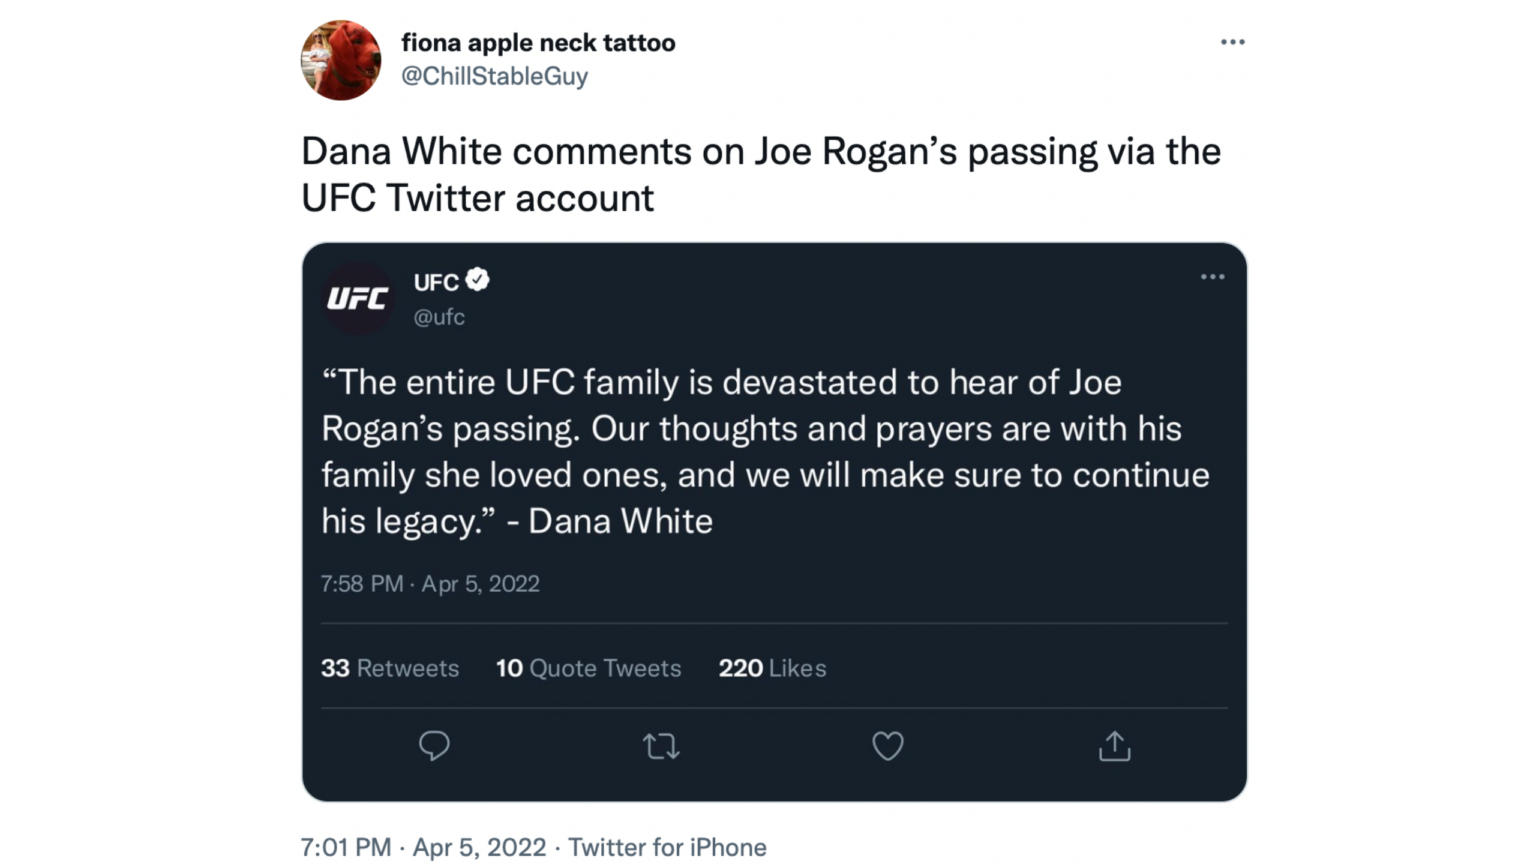Open the three-dot menu on the main tweet

[x=1233, y=41]
